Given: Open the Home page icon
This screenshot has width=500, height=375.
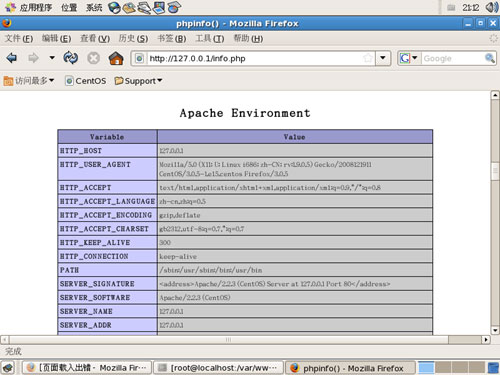Looking at the screenshot, I should point(116,58).
